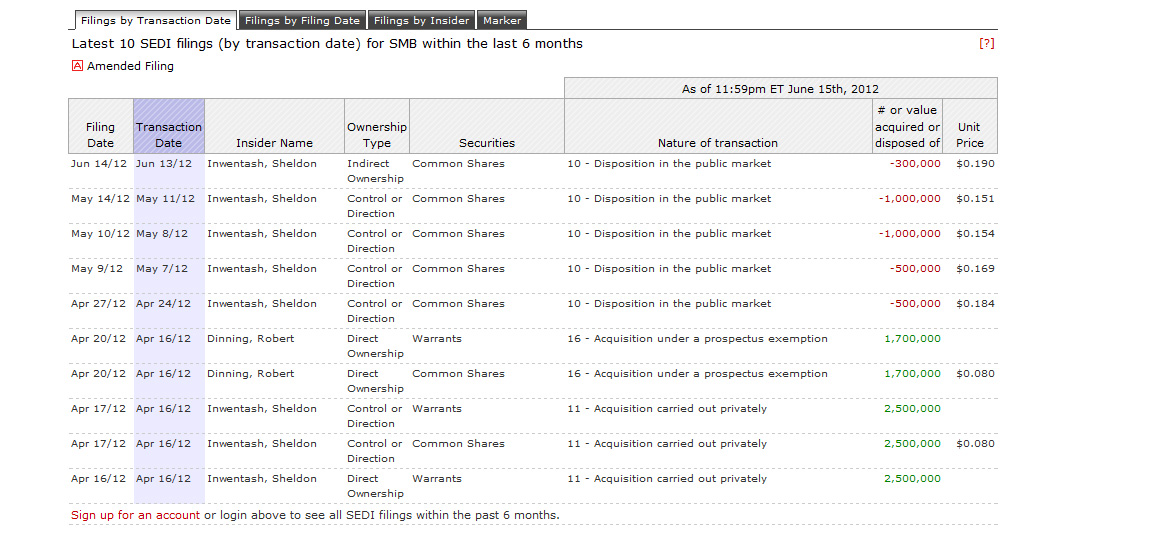The height and width of the screenshot is (545, 1165).
Task: Click the Sign up for an account link
Action: (135, 515)
